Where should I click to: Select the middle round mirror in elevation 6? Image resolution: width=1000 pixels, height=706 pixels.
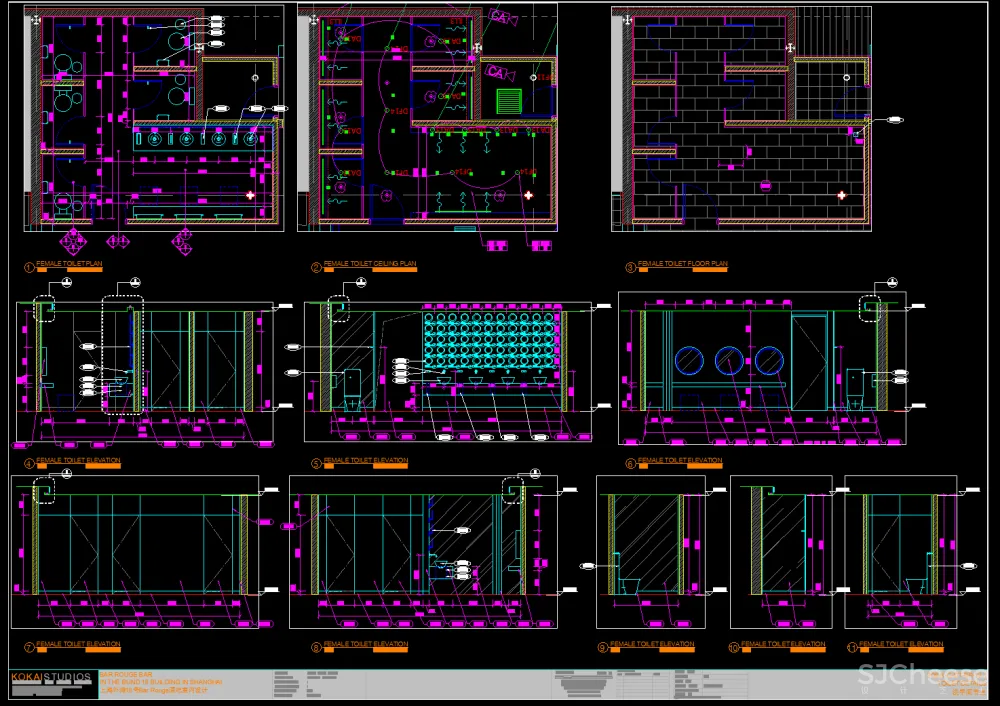(x=728, y=361)
